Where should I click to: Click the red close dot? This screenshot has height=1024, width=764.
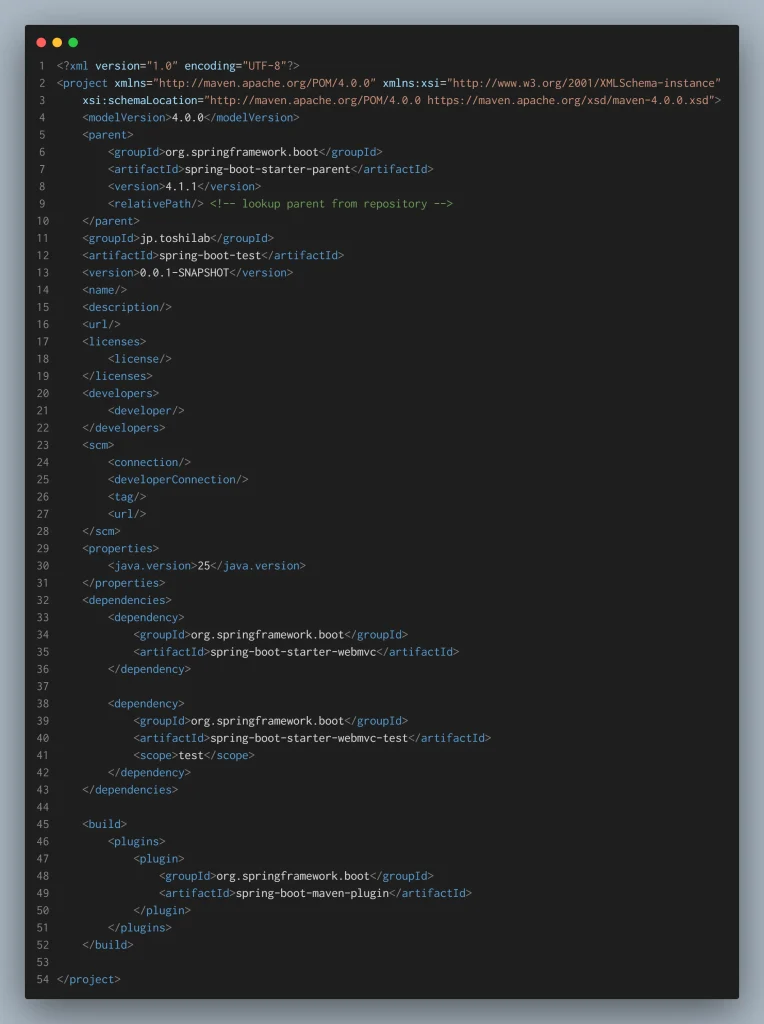[41, 42]
